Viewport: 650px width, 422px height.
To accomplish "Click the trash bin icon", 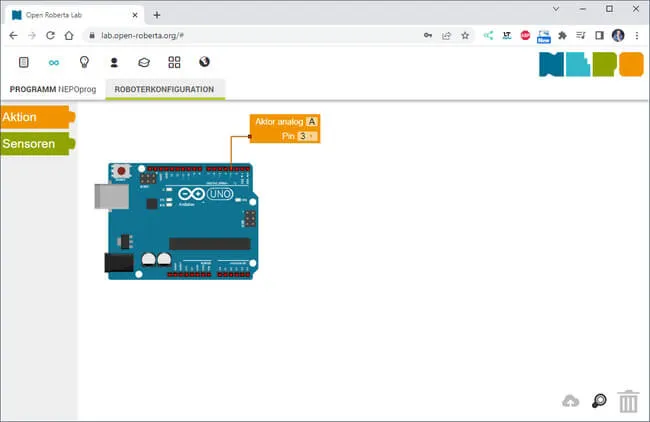I will pos(628,401).
